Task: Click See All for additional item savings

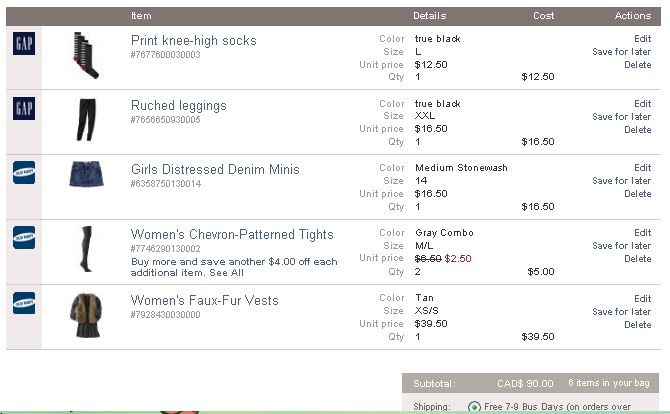Action: point(226,272)
